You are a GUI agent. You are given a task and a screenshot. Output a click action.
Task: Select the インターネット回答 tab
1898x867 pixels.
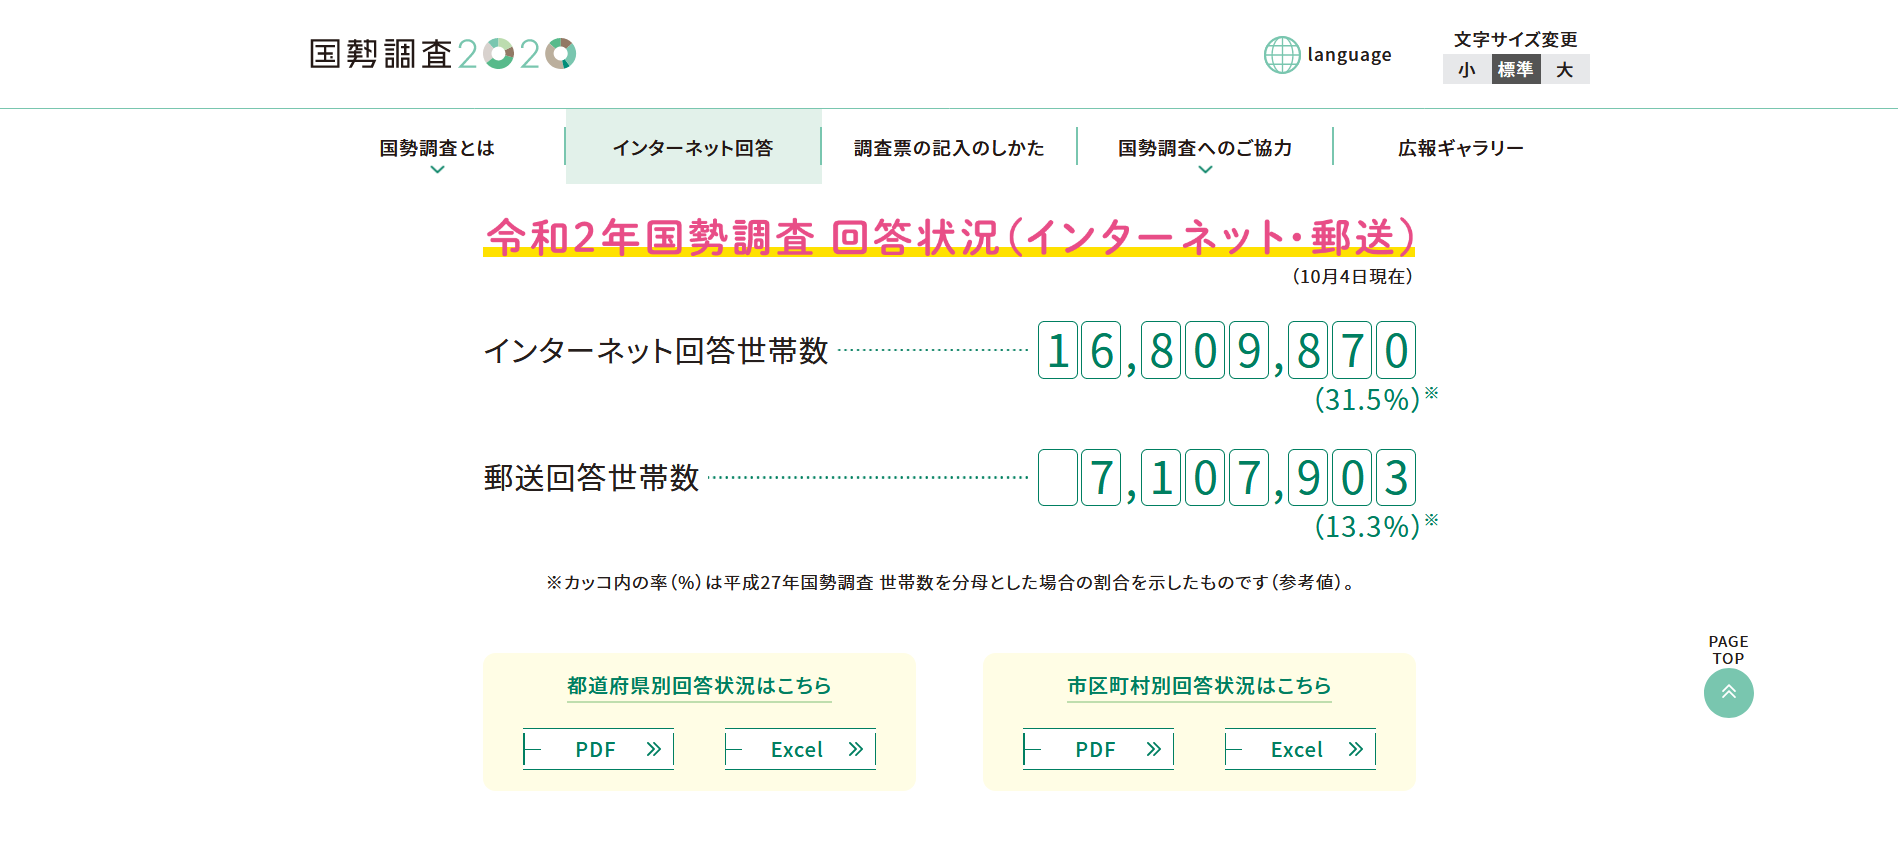(x=694, y=147)
